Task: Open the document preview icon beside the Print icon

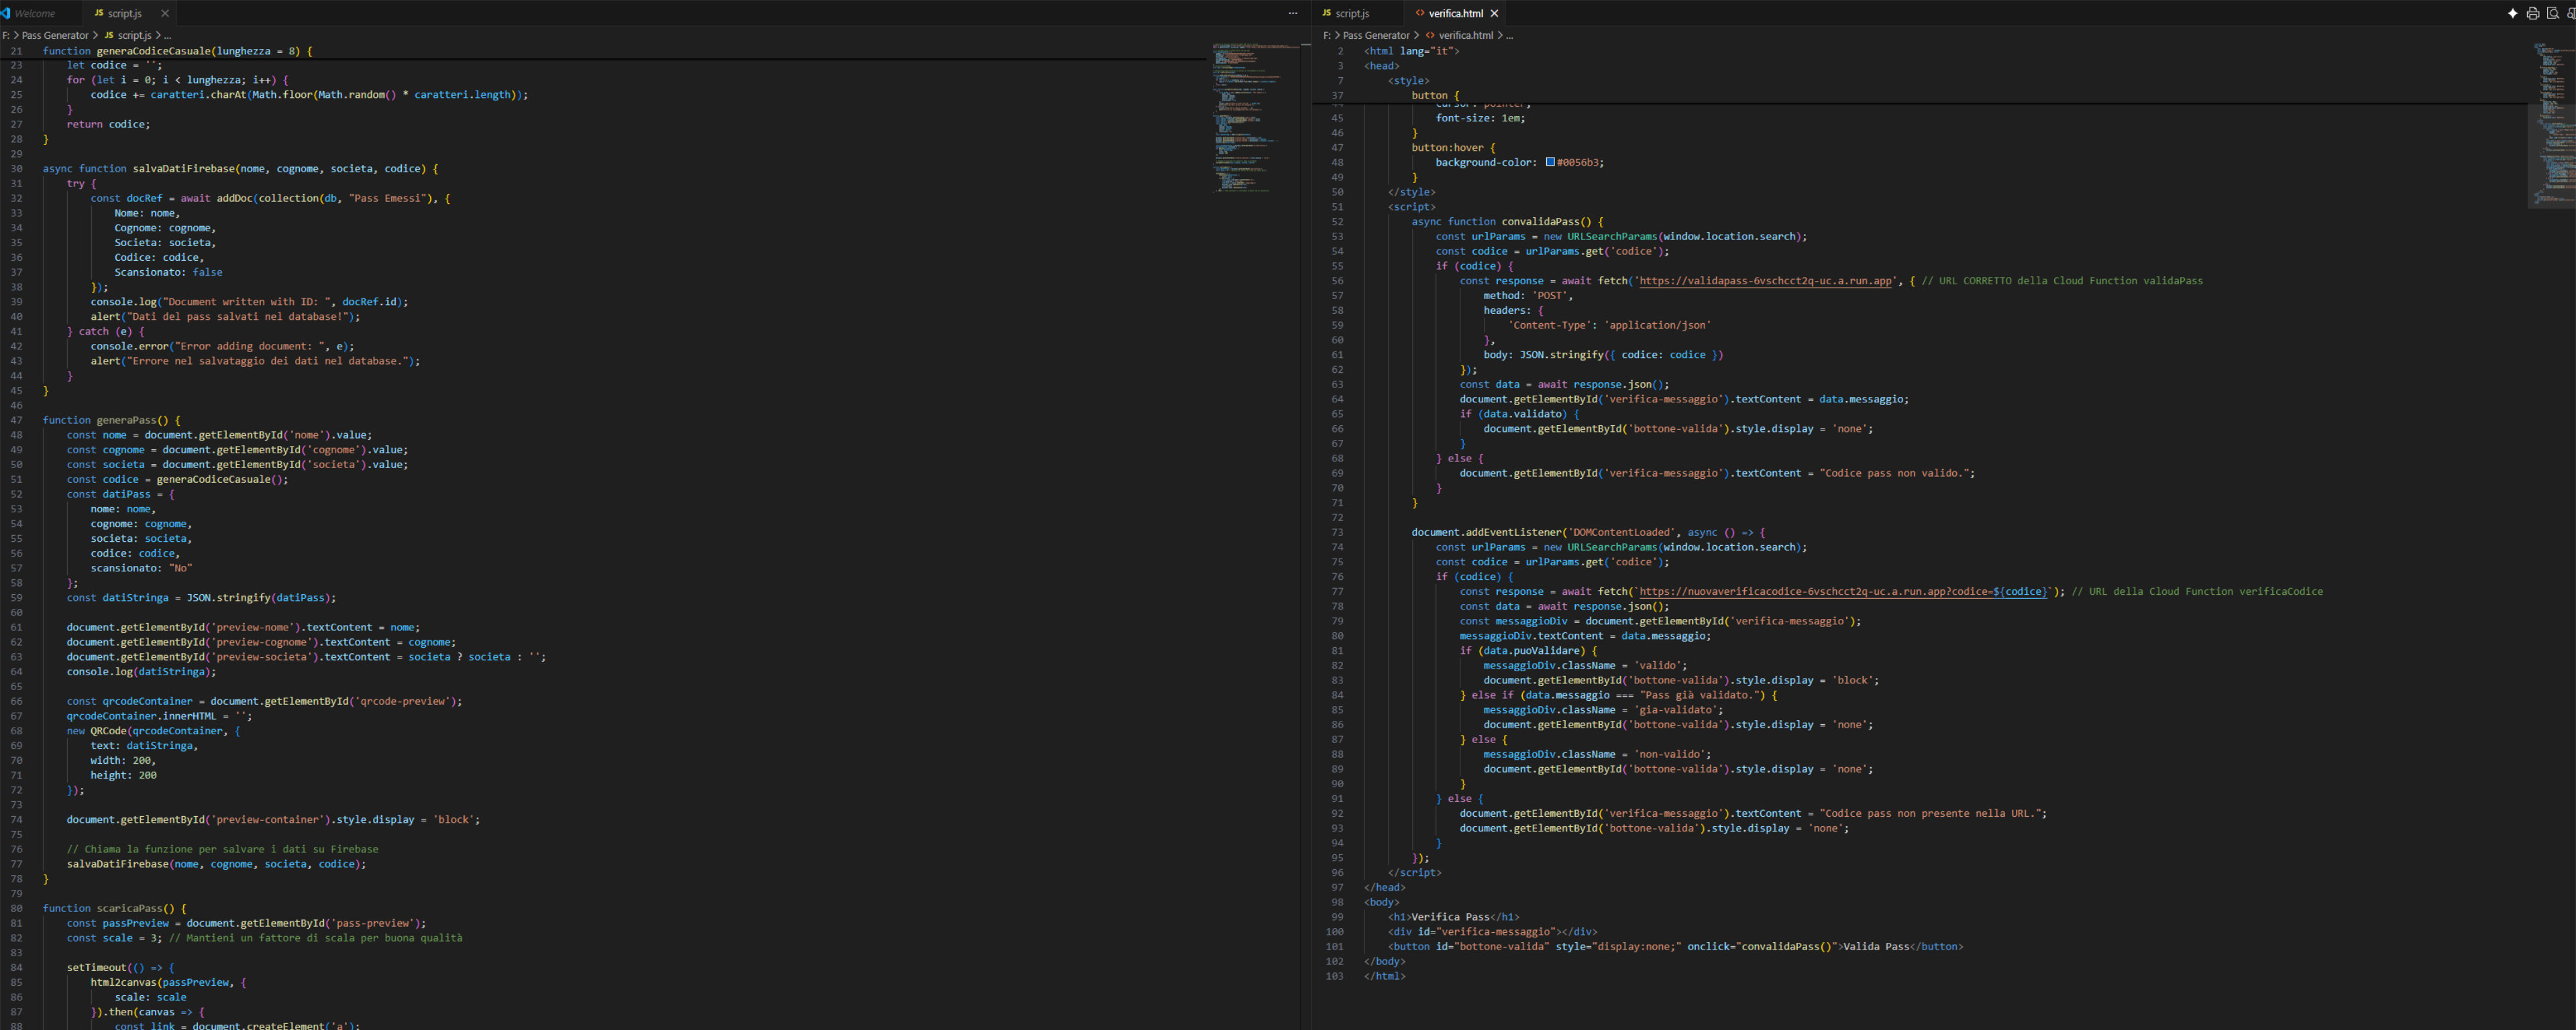Action: coord(2553,13)
